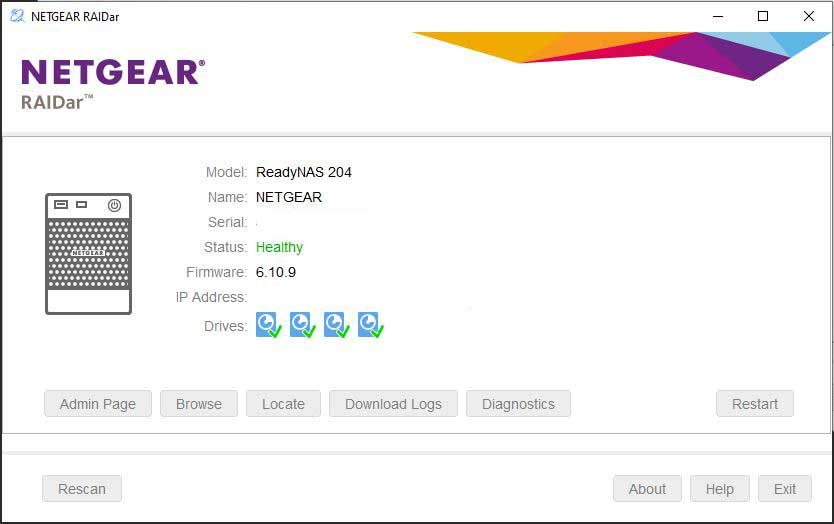Click Locate to identify the NAS

tap(283, 404)
